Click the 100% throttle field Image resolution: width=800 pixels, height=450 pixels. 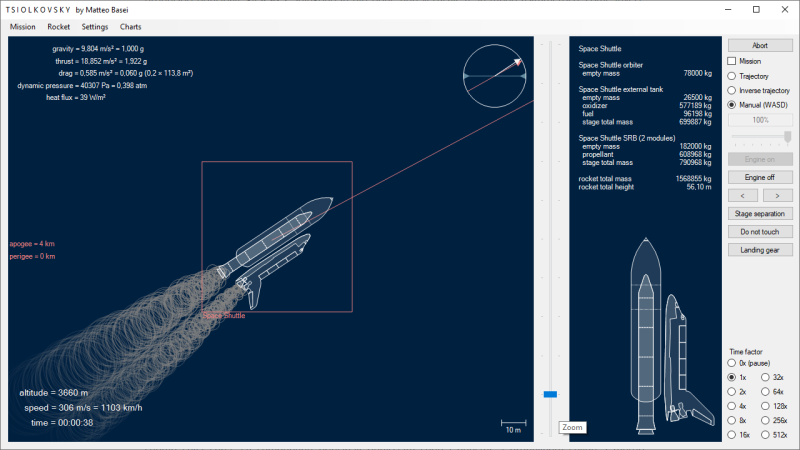760,120
